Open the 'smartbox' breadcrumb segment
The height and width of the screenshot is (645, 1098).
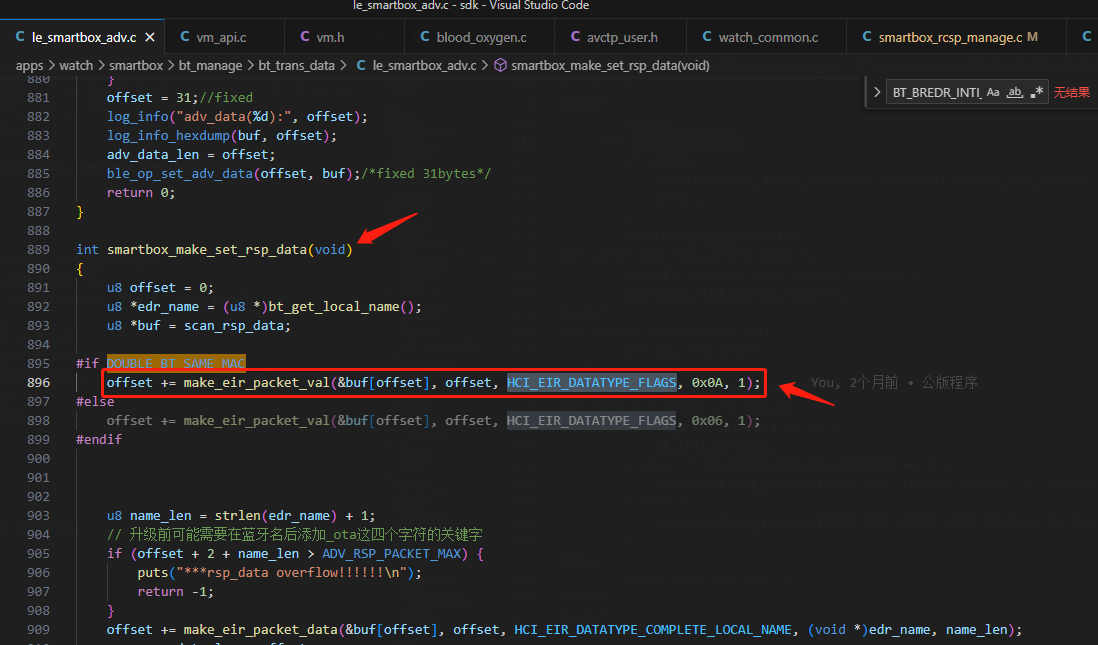(x=136, y=65)
